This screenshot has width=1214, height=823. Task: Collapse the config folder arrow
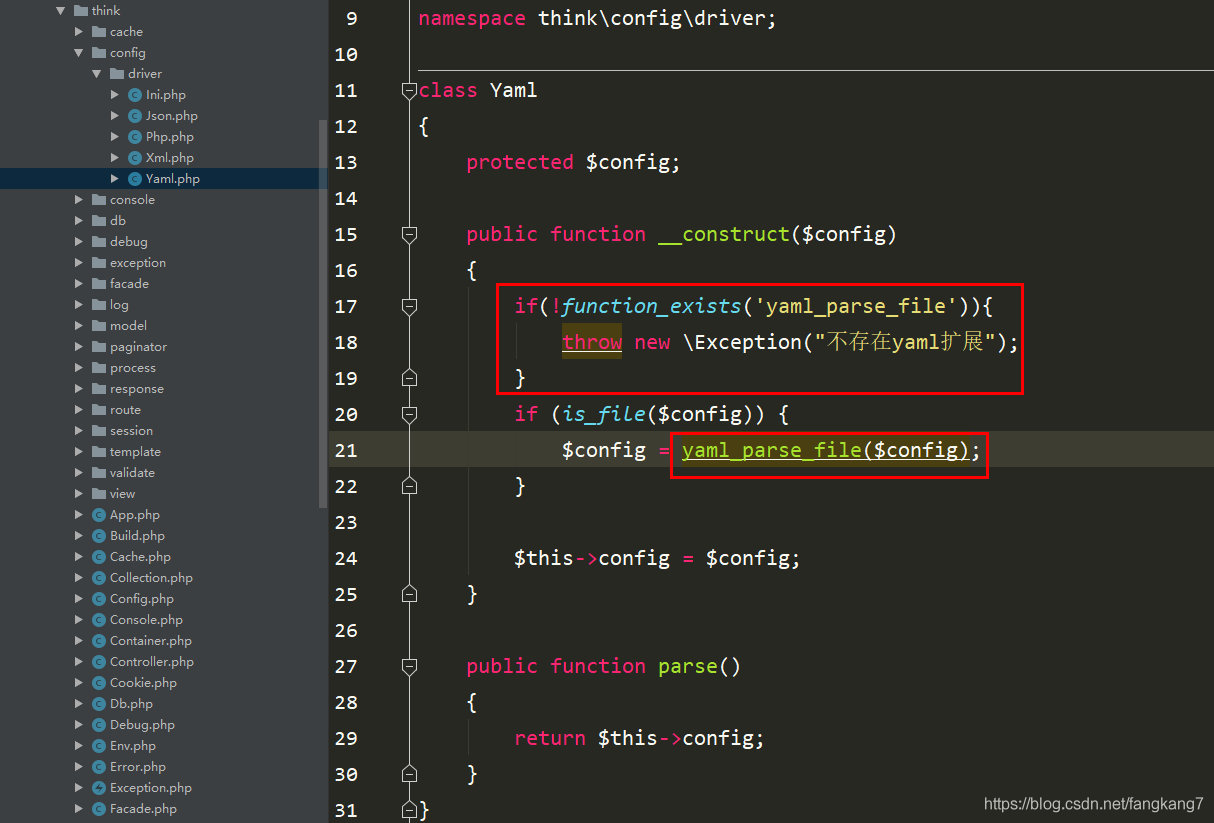[79, 53]
